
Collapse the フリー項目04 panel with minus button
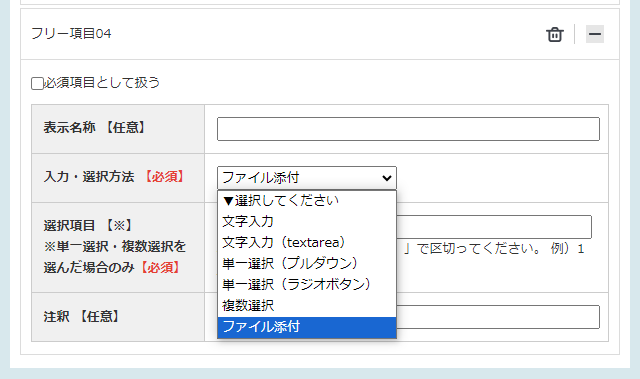595,34
